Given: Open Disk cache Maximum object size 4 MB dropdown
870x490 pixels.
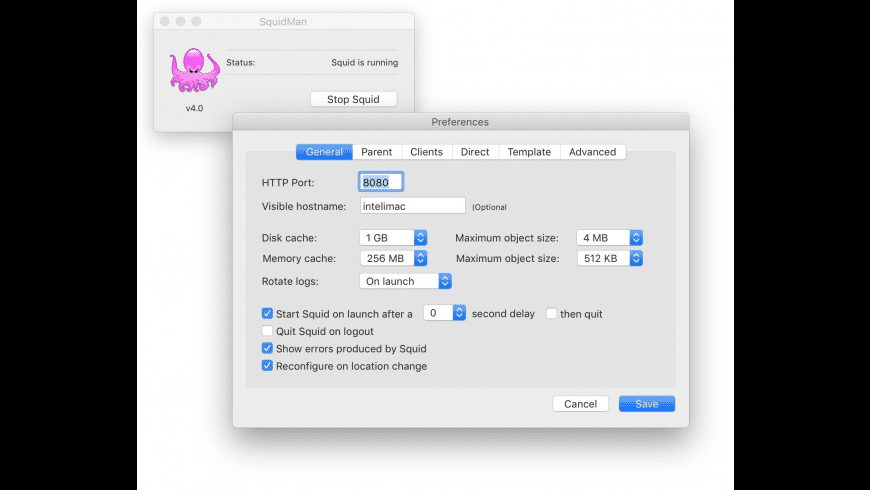Looking at the screenshot, I should pos(610,238).
